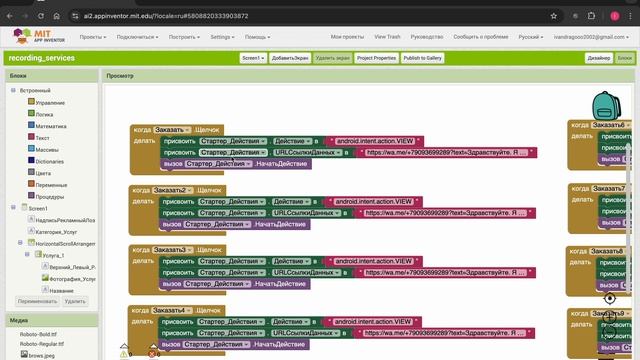Select HorizontalScrollArrangement component
Image resolution: width=640 pixels, height=360 pixels.
(65, 244)
